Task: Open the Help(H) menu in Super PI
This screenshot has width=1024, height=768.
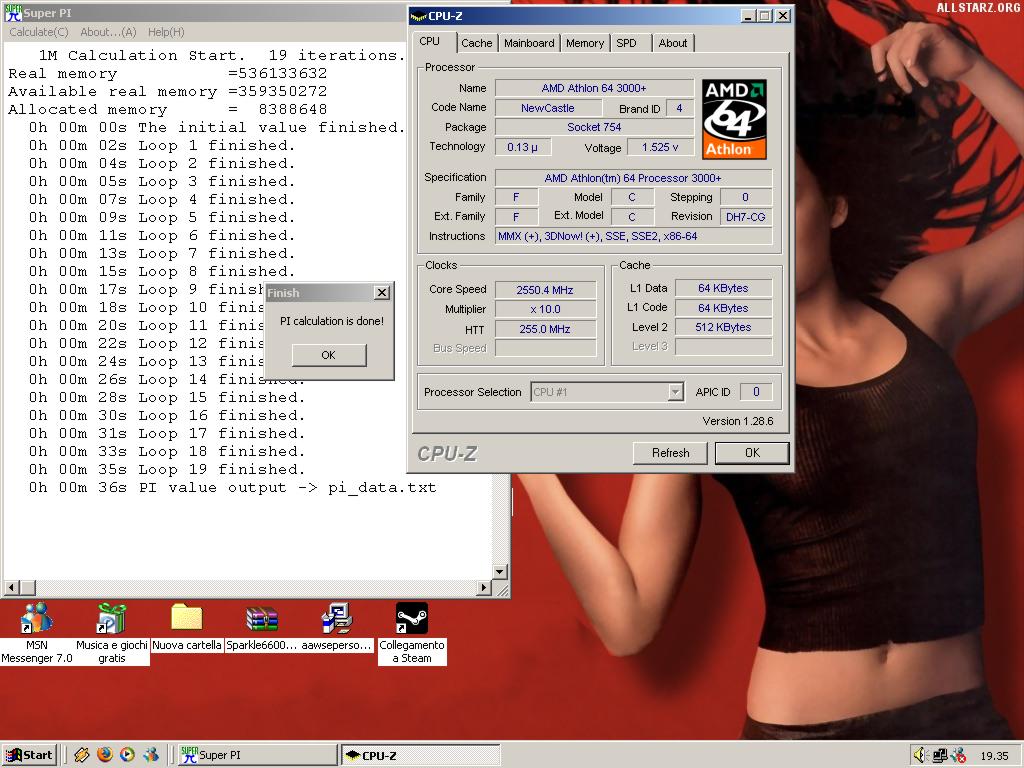Action: 166,32
